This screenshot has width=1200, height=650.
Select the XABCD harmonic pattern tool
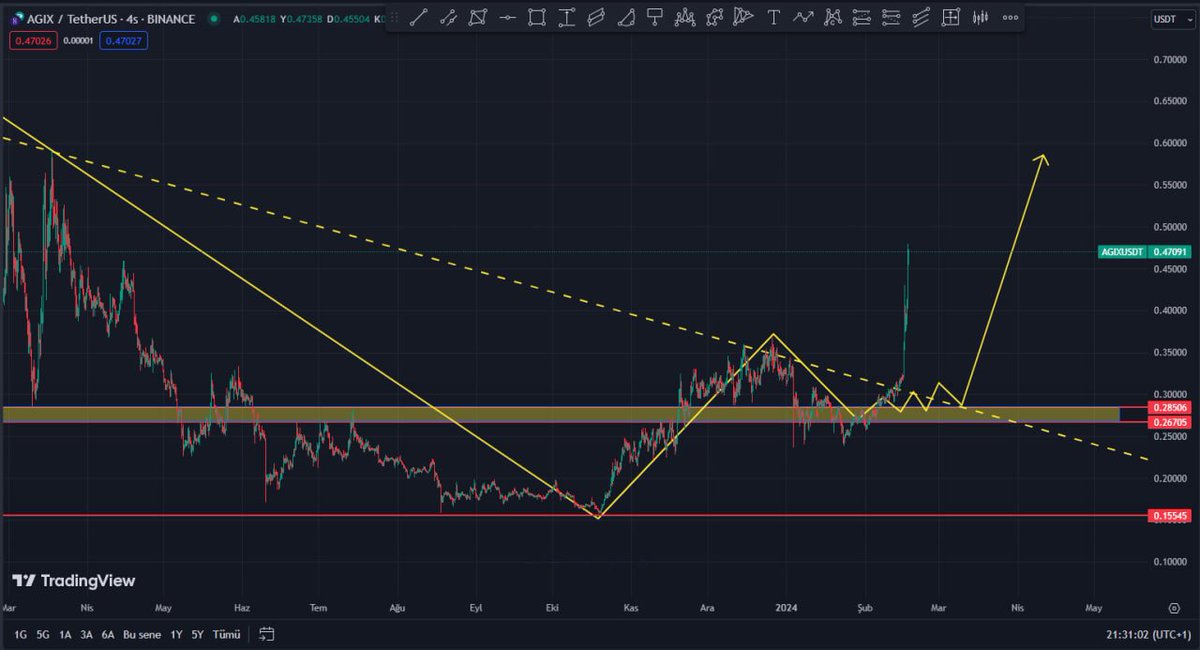(x=832, y=17)
